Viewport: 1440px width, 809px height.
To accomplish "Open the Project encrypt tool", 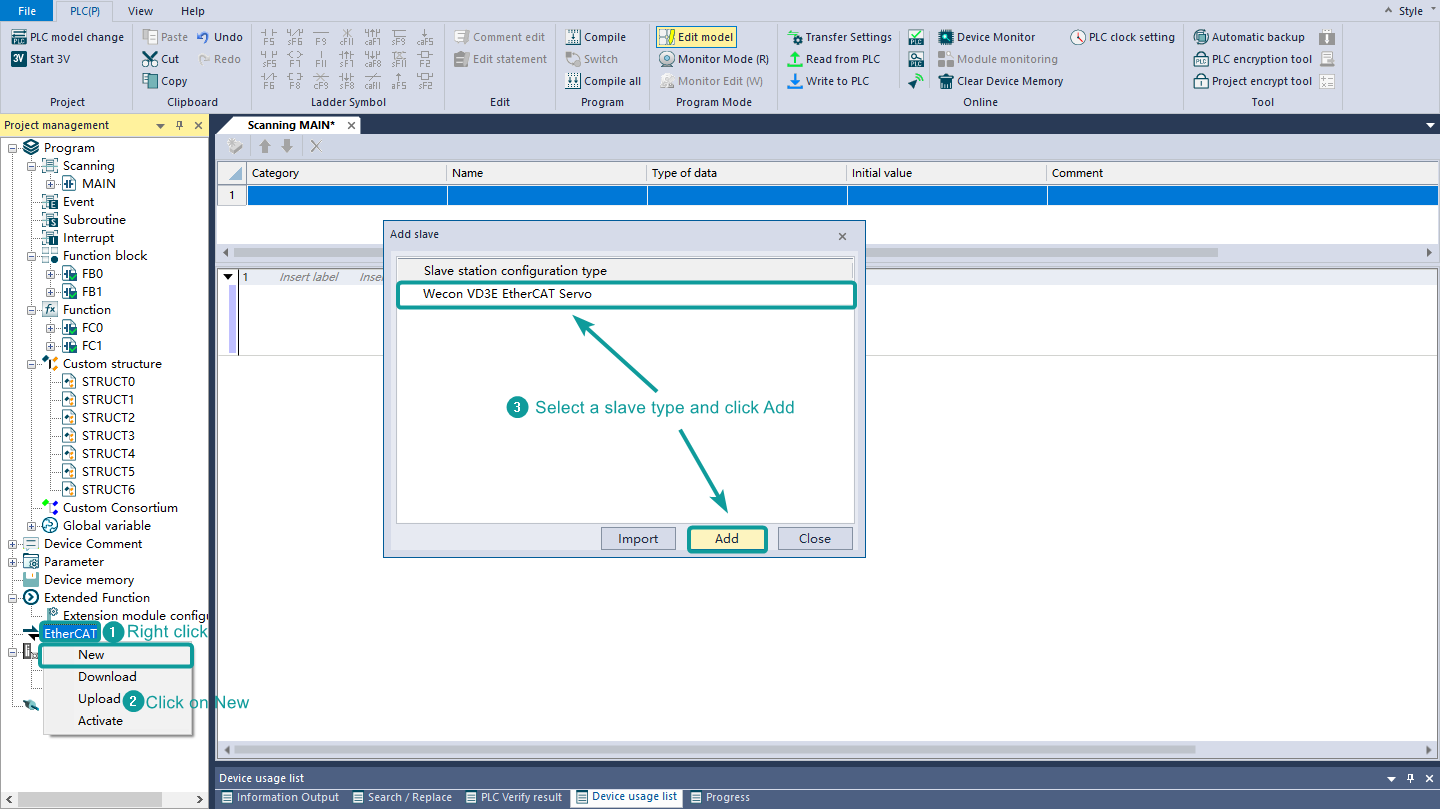I will click(x=1201, y=81).
